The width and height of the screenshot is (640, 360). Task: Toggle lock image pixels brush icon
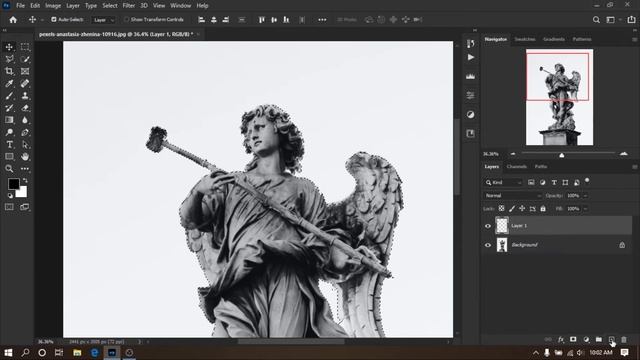512,209
